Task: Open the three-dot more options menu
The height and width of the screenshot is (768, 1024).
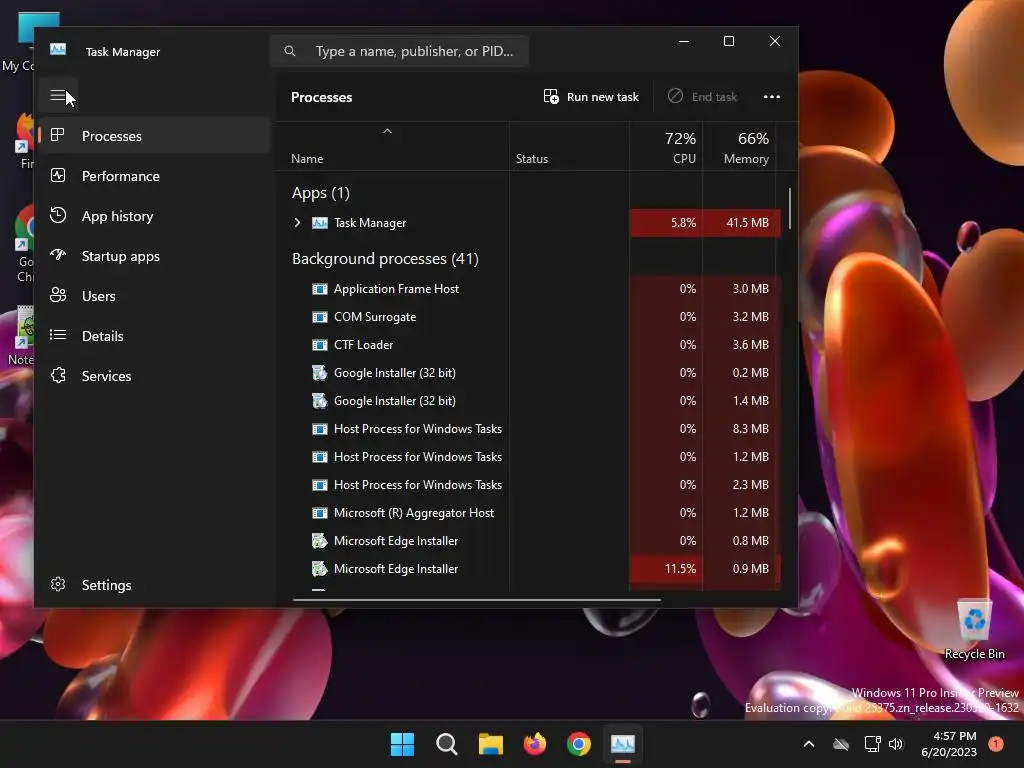Action: pyautogui.click(x=772, y=97)
